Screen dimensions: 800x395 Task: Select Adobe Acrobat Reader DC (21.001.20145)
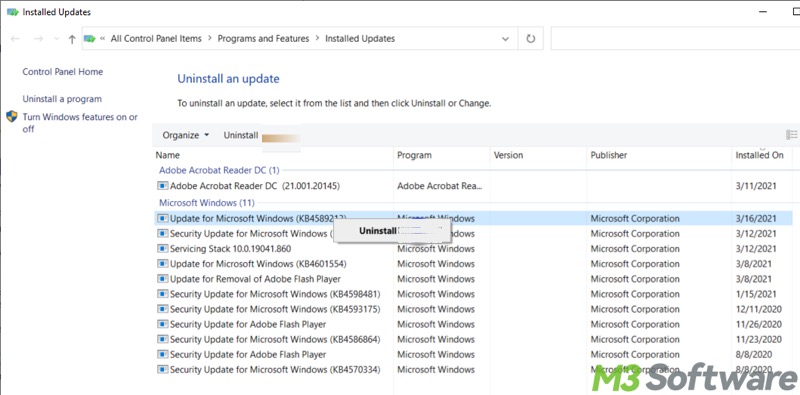[255, 186]
